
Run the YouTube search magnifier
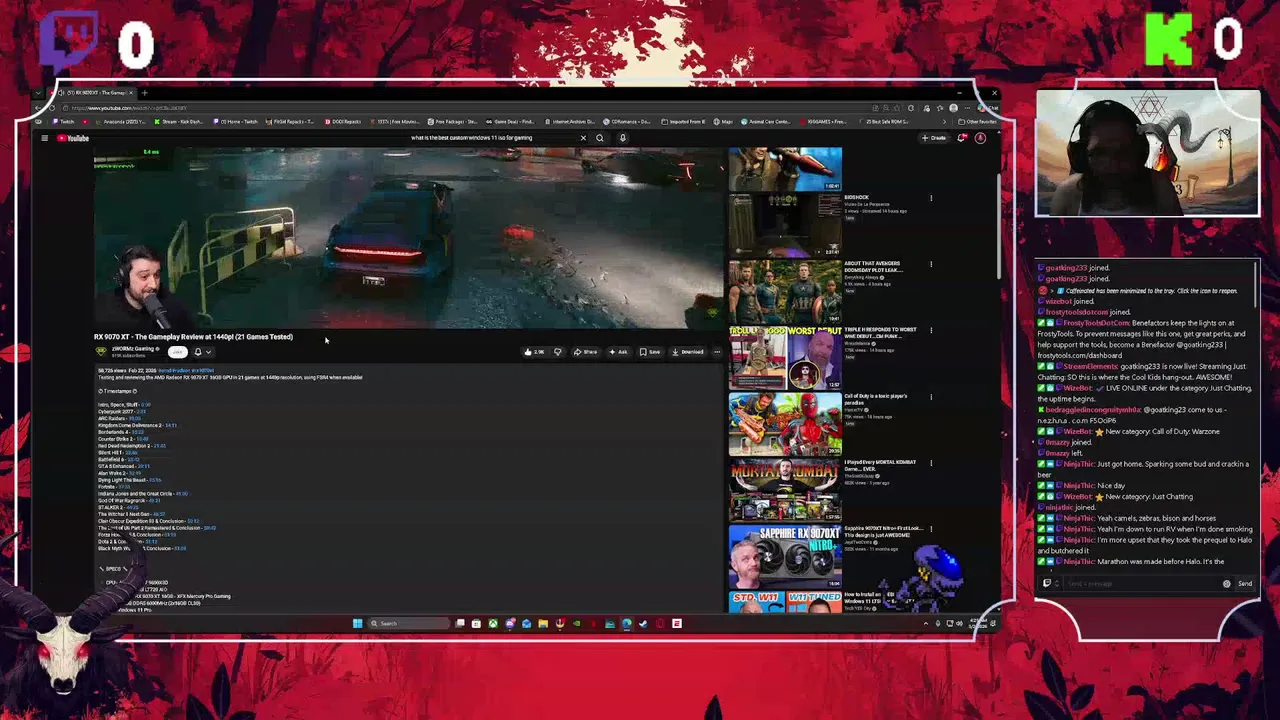(x=600, y=138)
